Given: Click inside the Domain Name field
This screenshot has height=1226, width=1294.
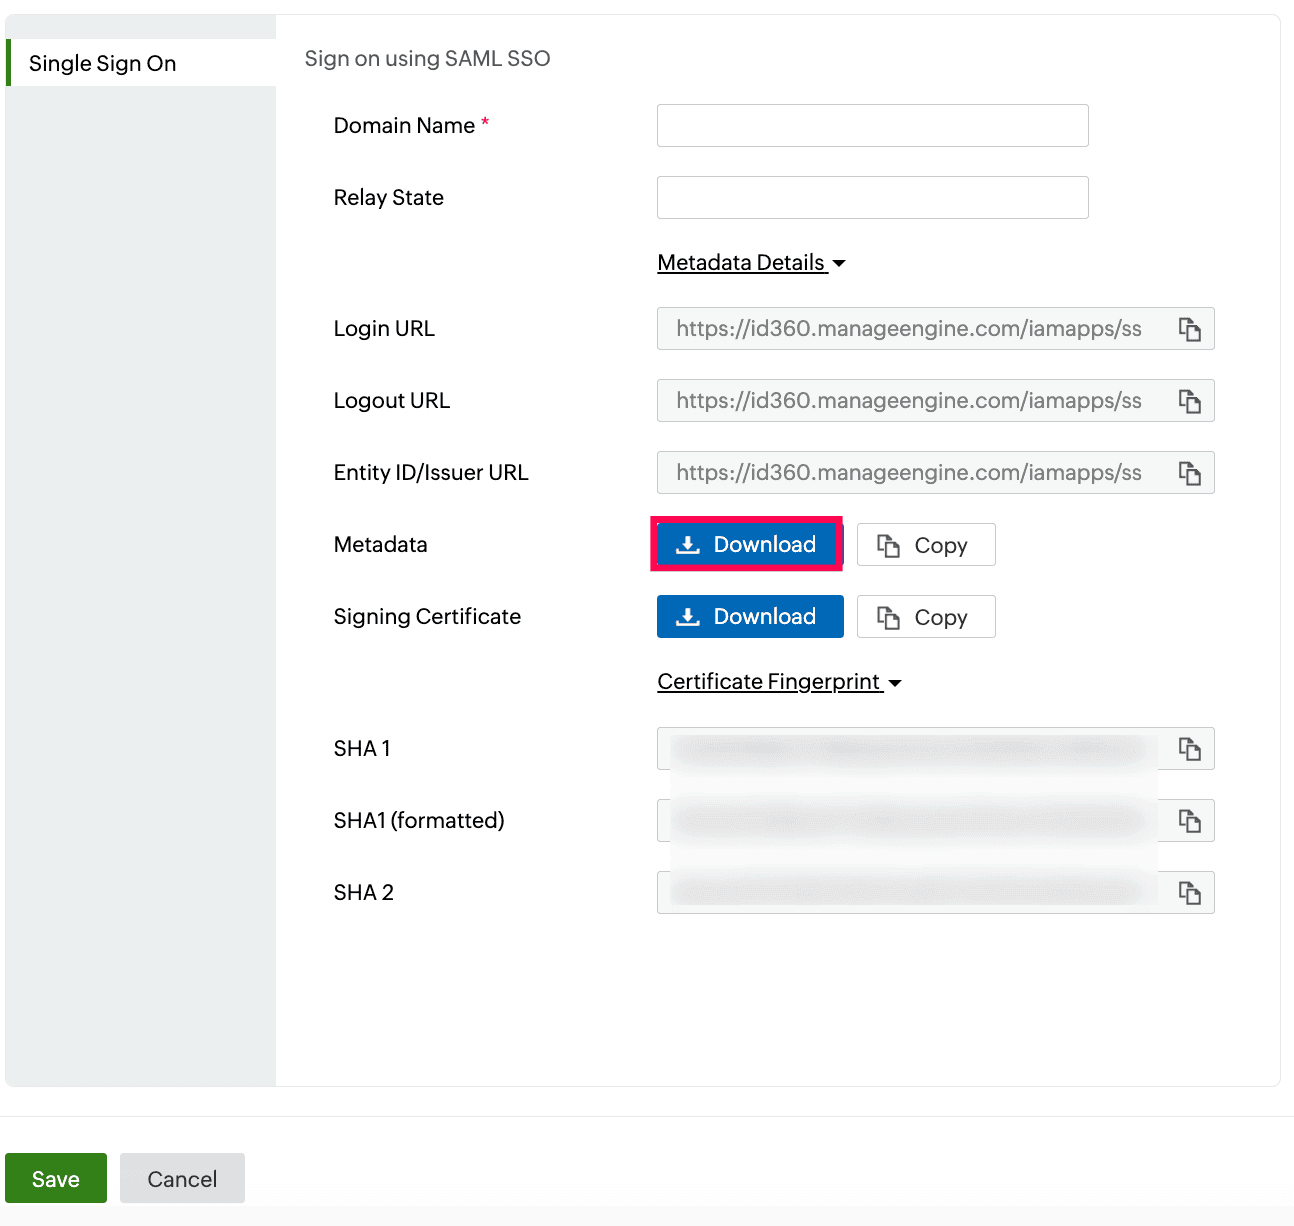Looking at the screenshot, I should pos(871,125).
